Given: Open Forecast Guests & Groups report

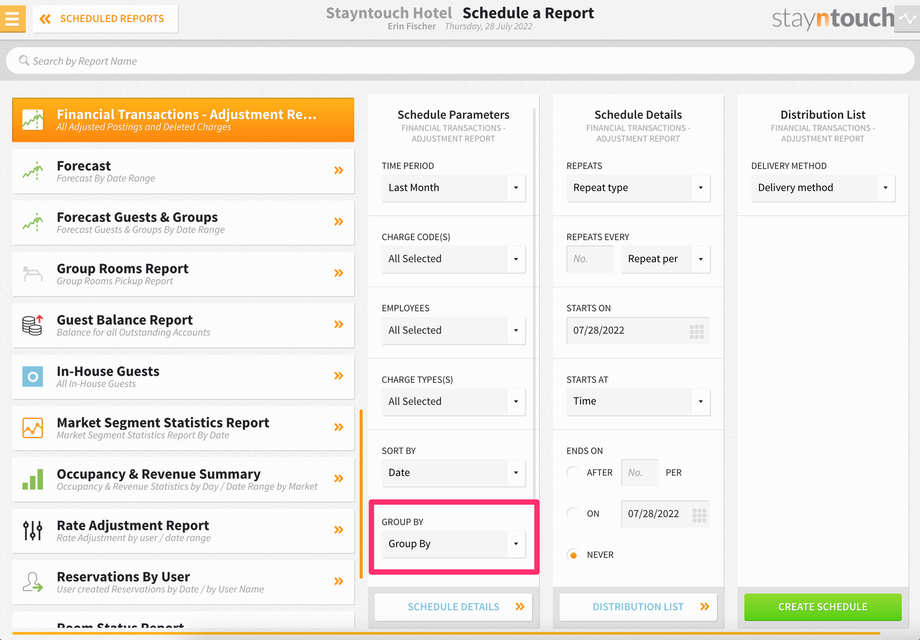Looking at the screenshot, I should click(x=183, y=222).
